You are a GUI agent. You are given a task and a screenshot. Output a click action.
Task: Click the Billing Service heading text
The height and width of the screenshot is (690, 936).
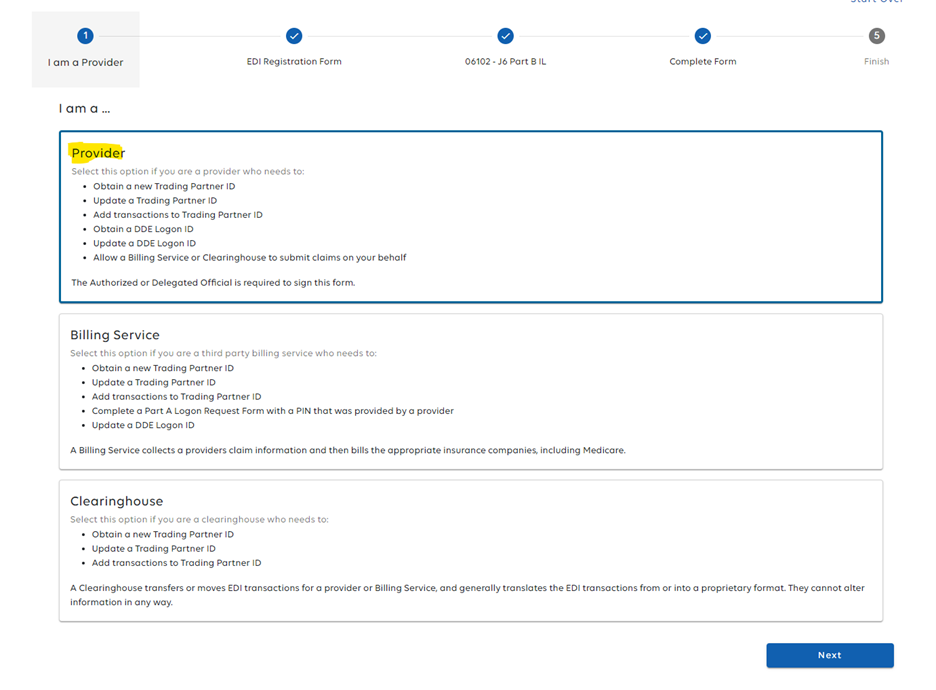115,335
